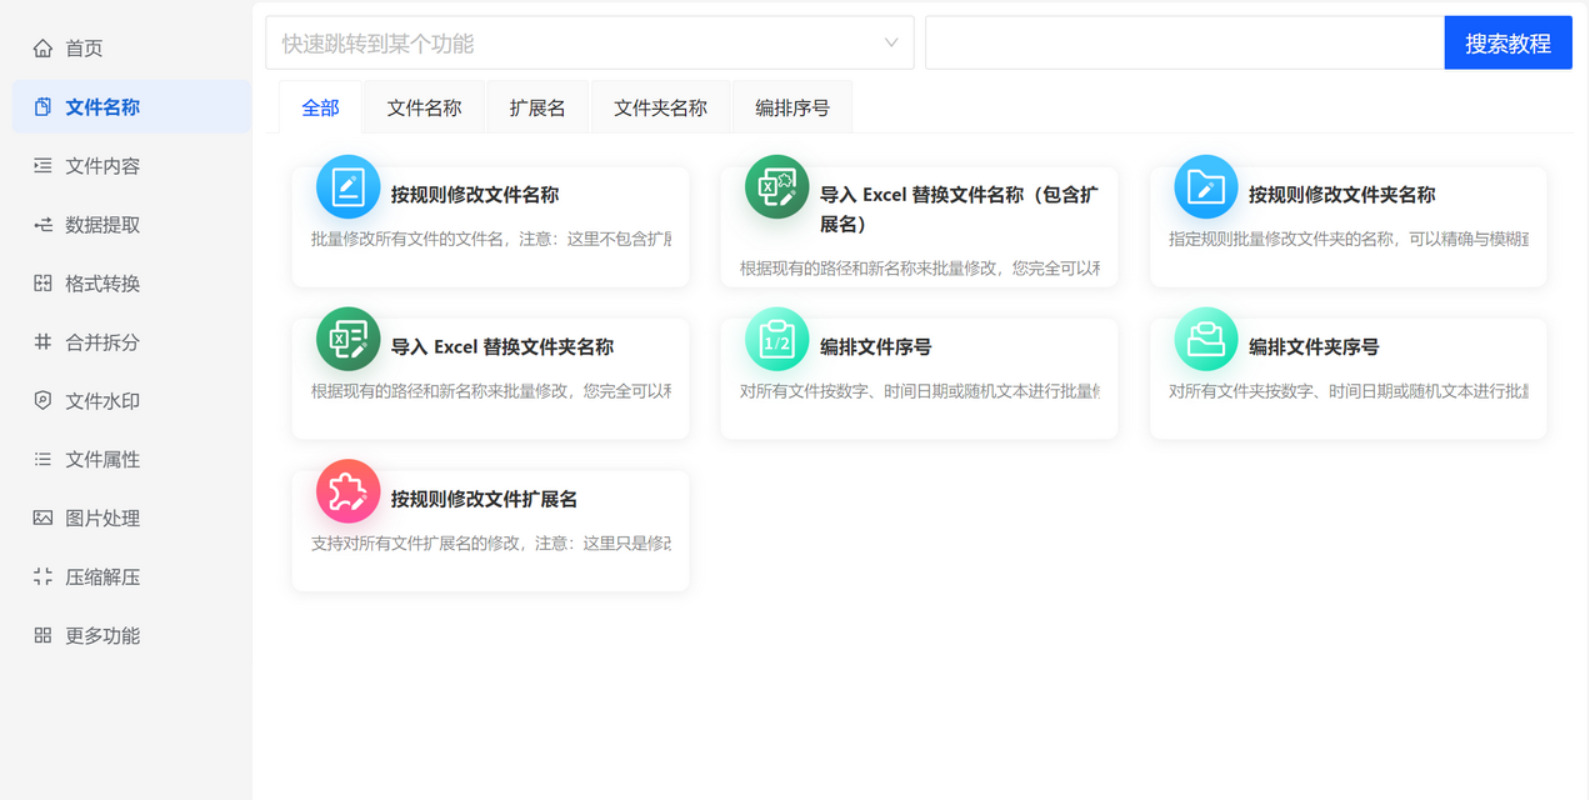Click the 文件水印 shield icon

coord(42,401)
